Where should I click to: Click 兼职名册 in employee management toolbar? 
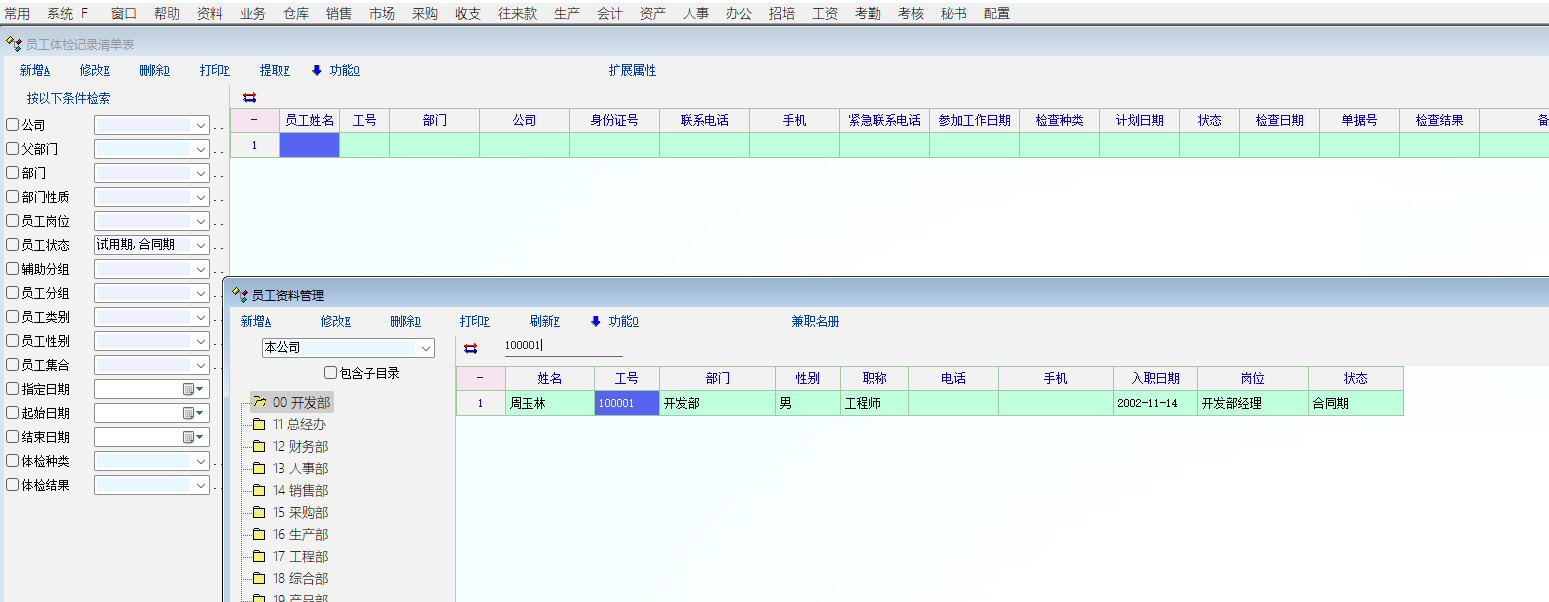815,322
